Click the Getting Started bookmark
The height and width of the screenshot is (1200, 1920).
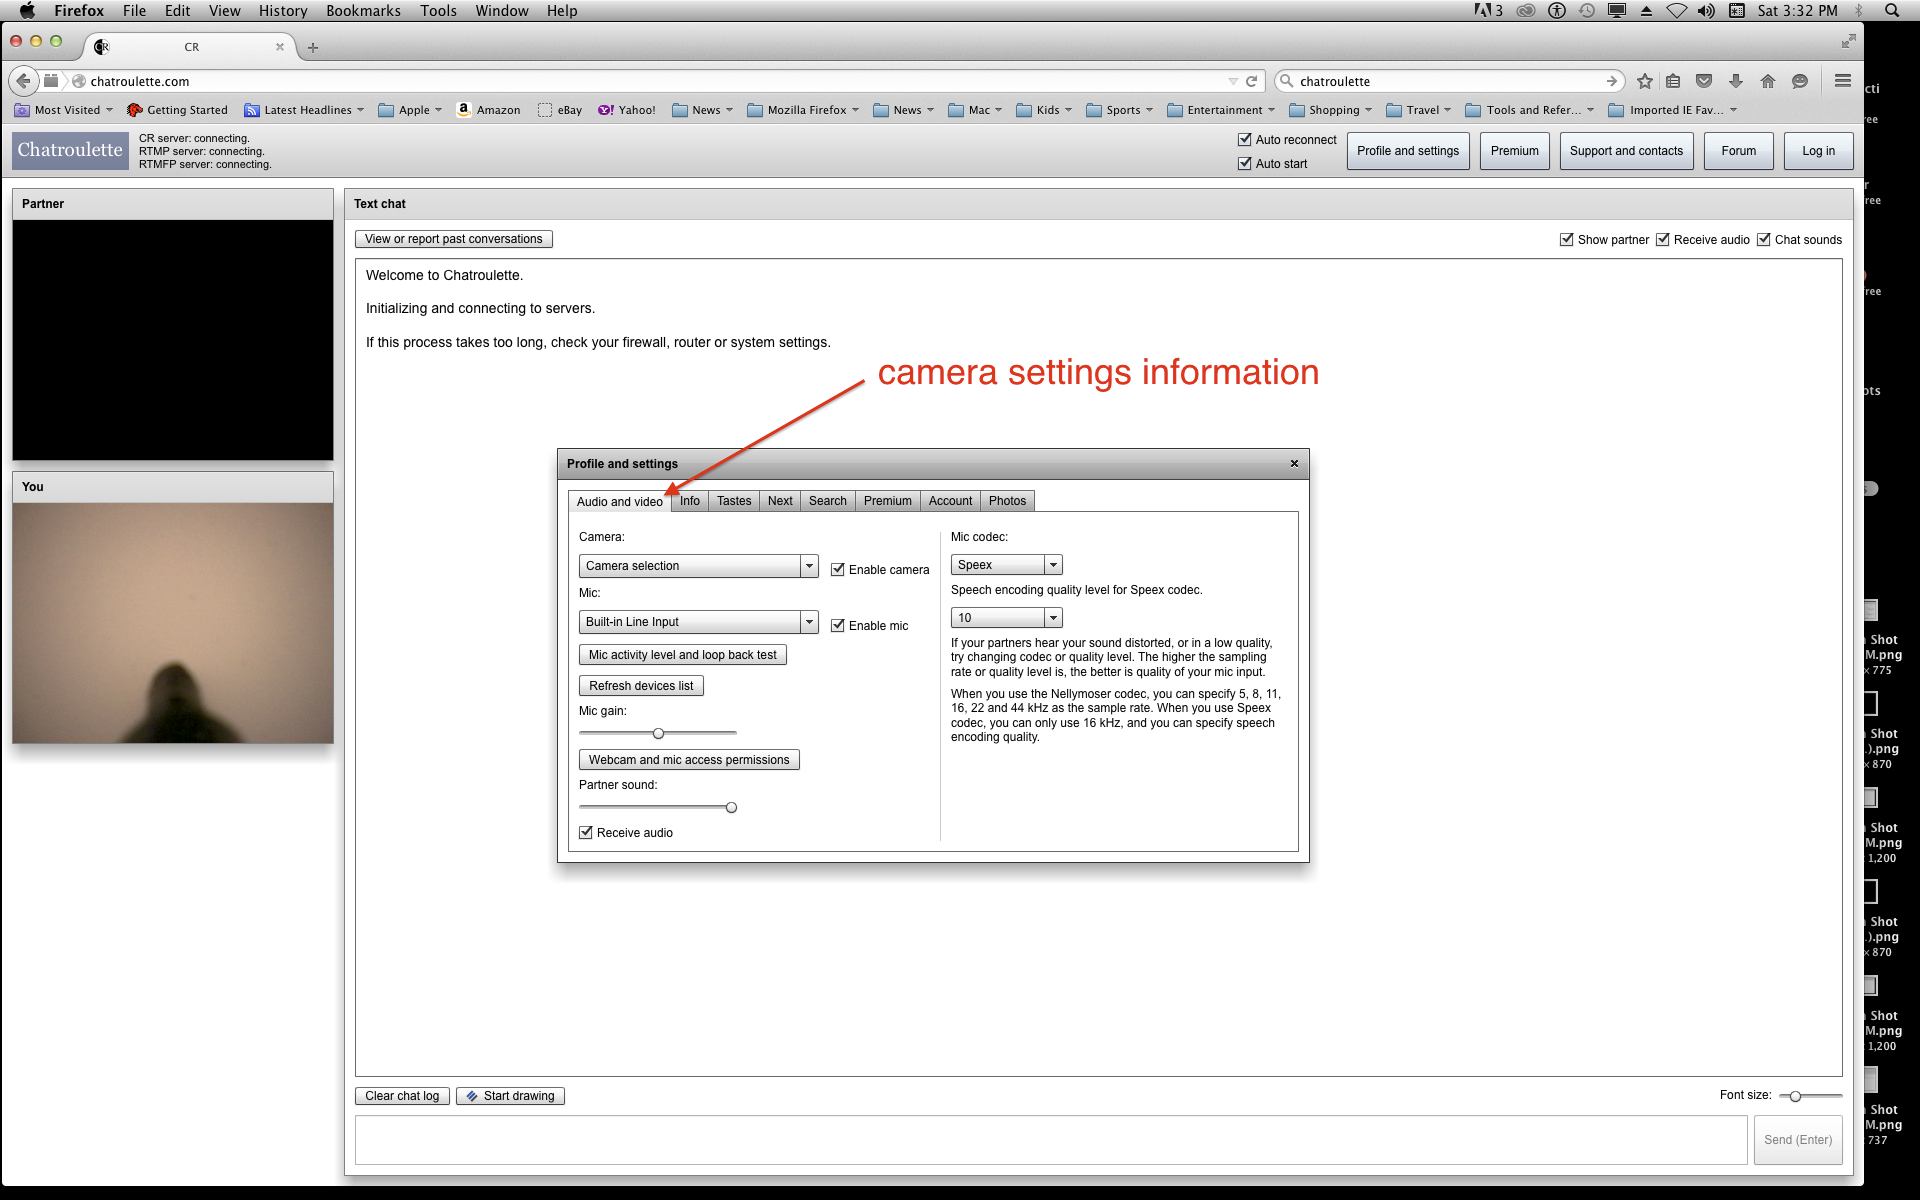pos(177,110)
